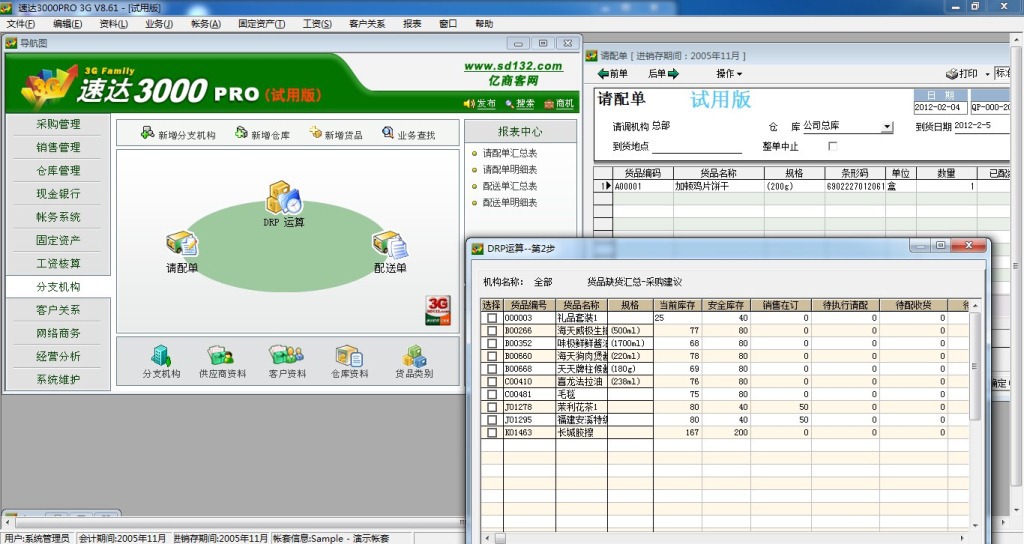Visit www.sd132.com link in banner

513,66
